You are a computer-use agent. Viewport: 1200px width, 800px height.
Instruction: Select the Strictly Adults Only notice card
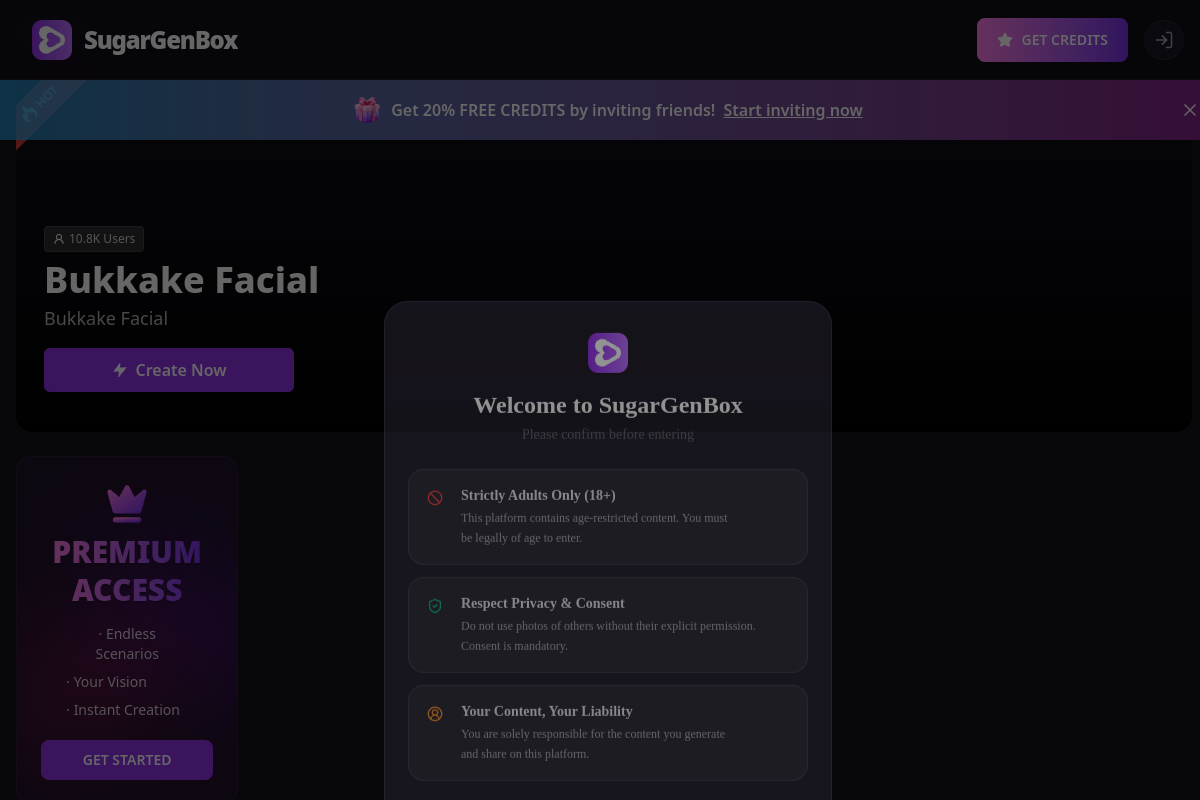click(608, 517)
